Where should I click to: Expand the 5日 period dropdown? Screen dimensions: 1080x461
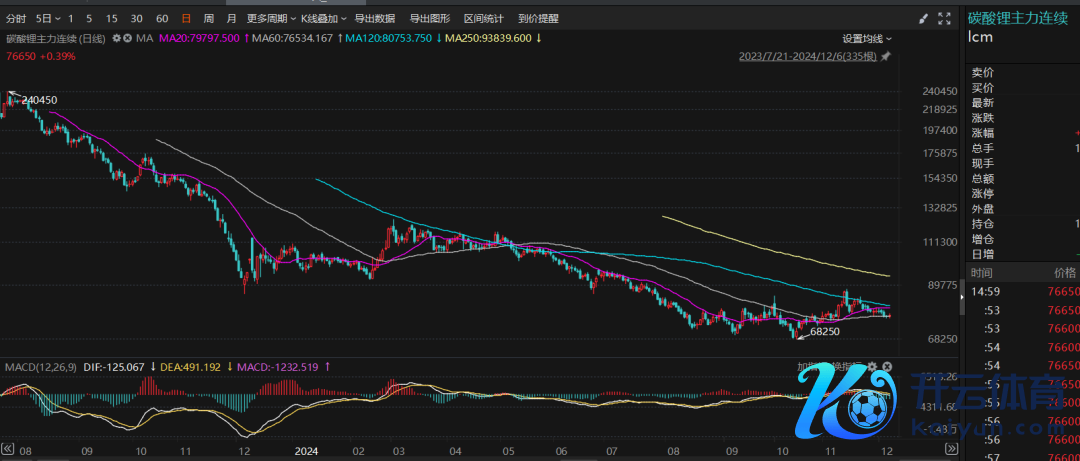tap(47, 19)
